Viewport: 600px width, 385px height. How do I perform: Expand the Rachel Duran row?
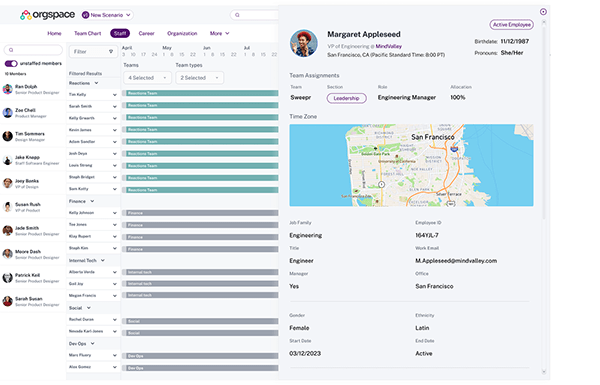[x=114, y=320]
